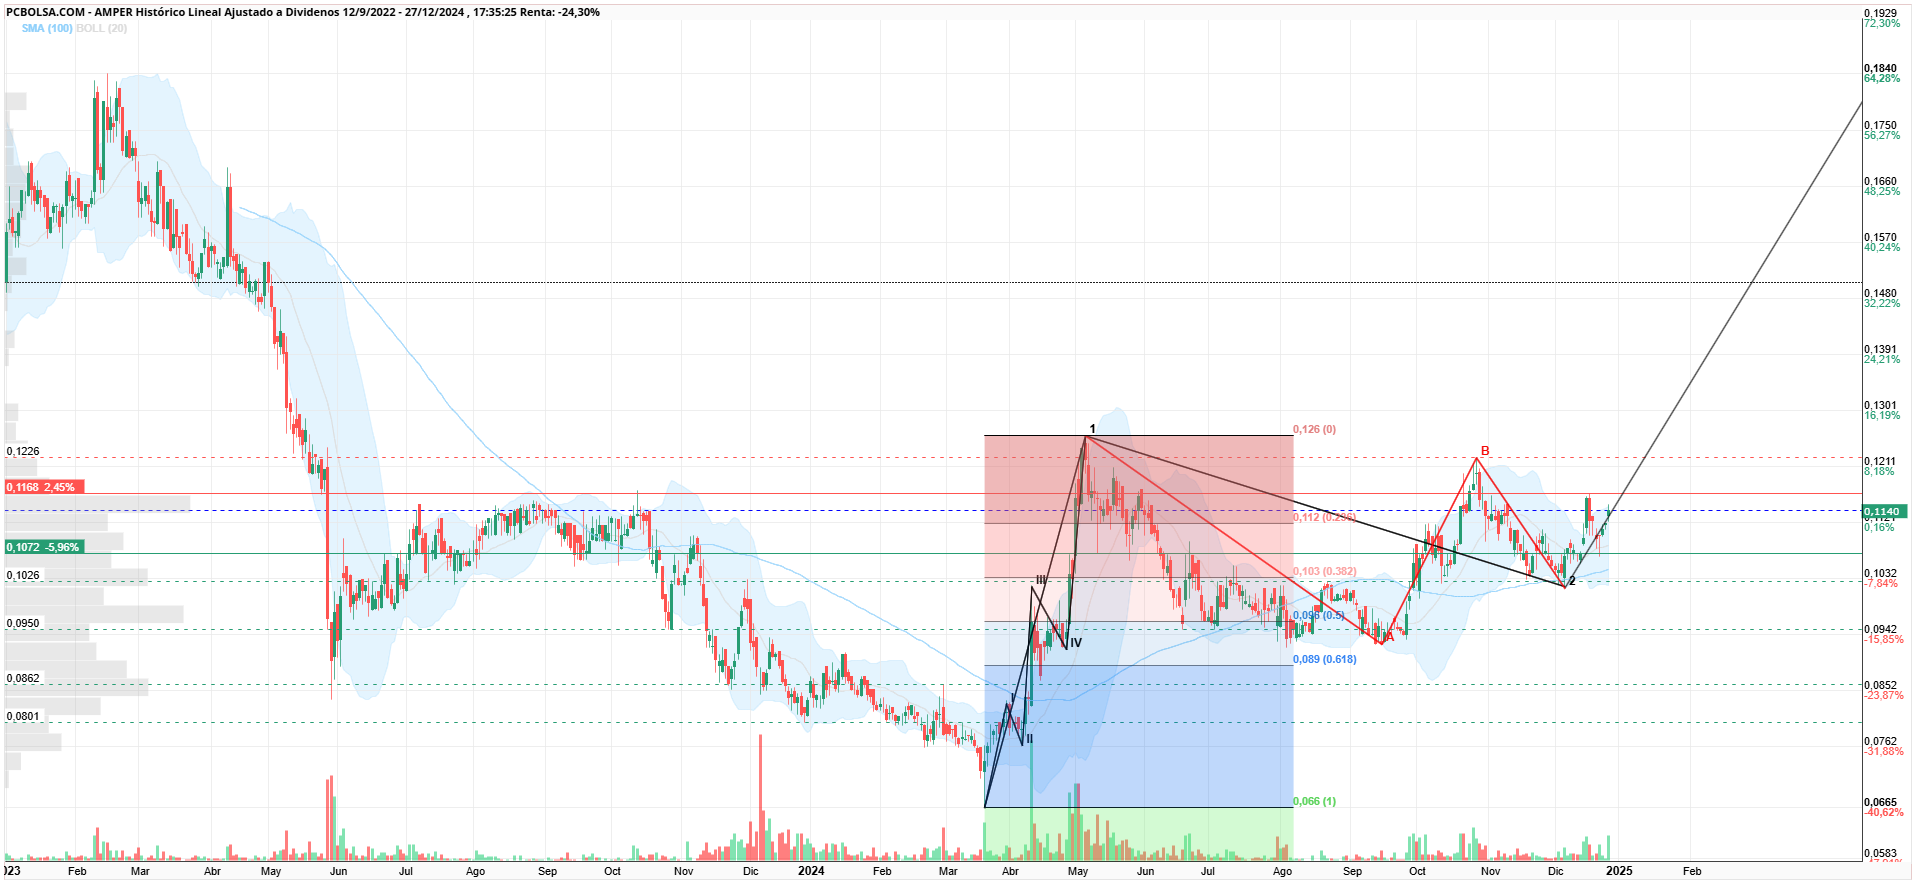Click the 0,0950 level label

(23, 623)
